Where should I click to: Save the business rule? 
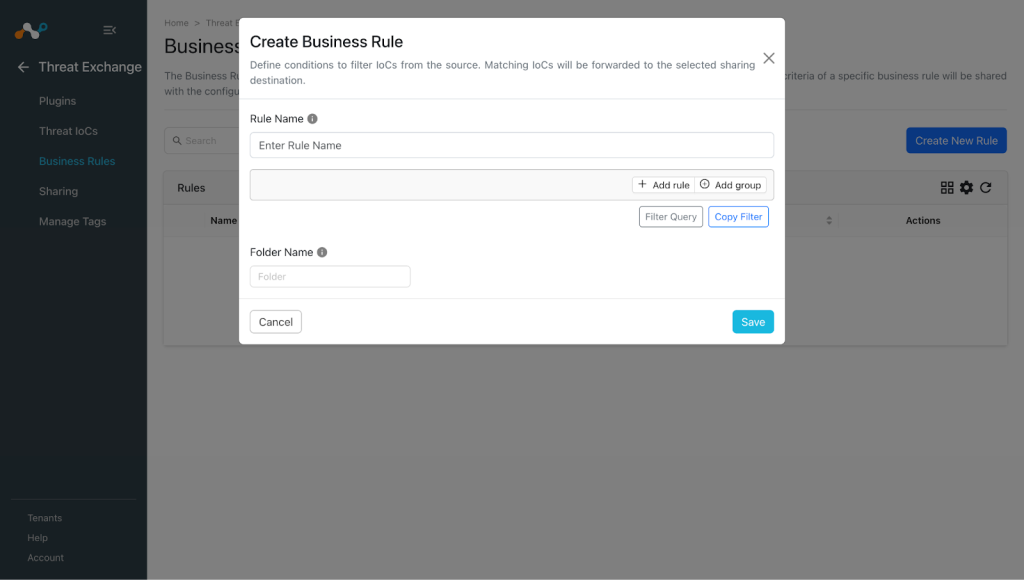753,322
